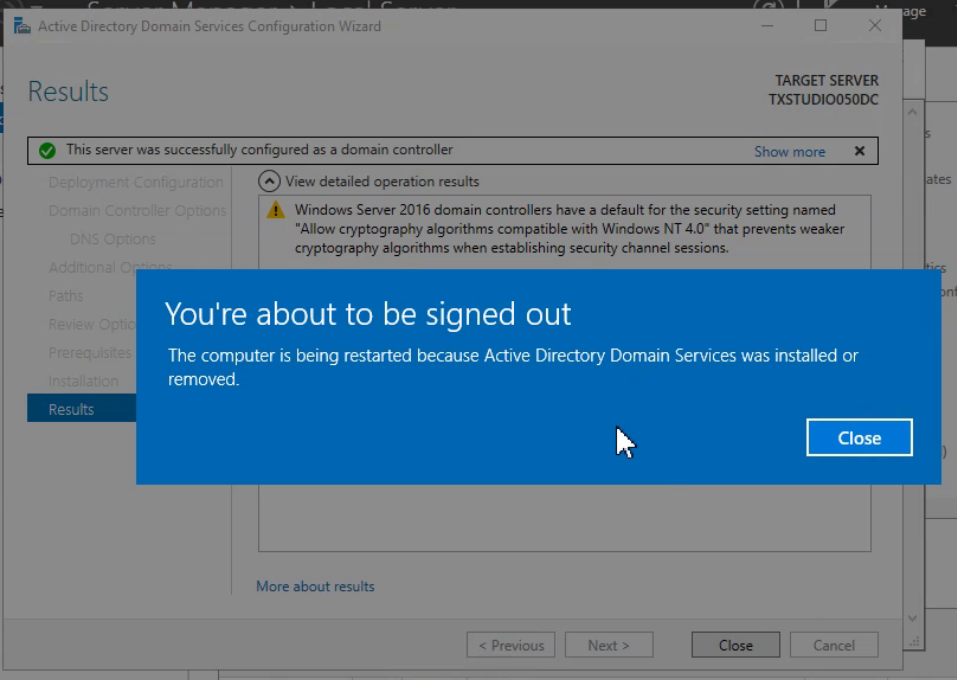Click the Windows Server 2016 warning text
The image size is (957, 680).
569,229
